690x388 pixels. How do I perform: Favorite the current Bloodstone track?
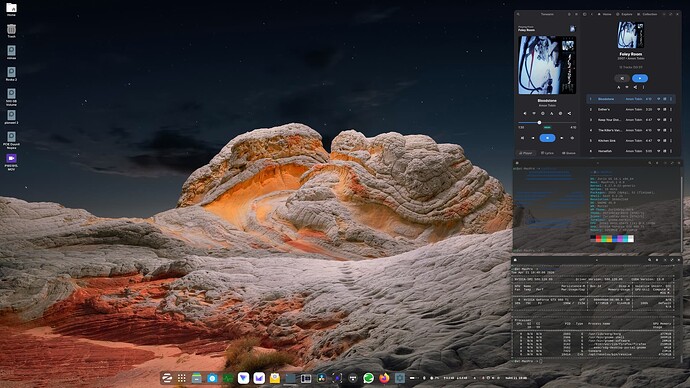pos(534,113)
